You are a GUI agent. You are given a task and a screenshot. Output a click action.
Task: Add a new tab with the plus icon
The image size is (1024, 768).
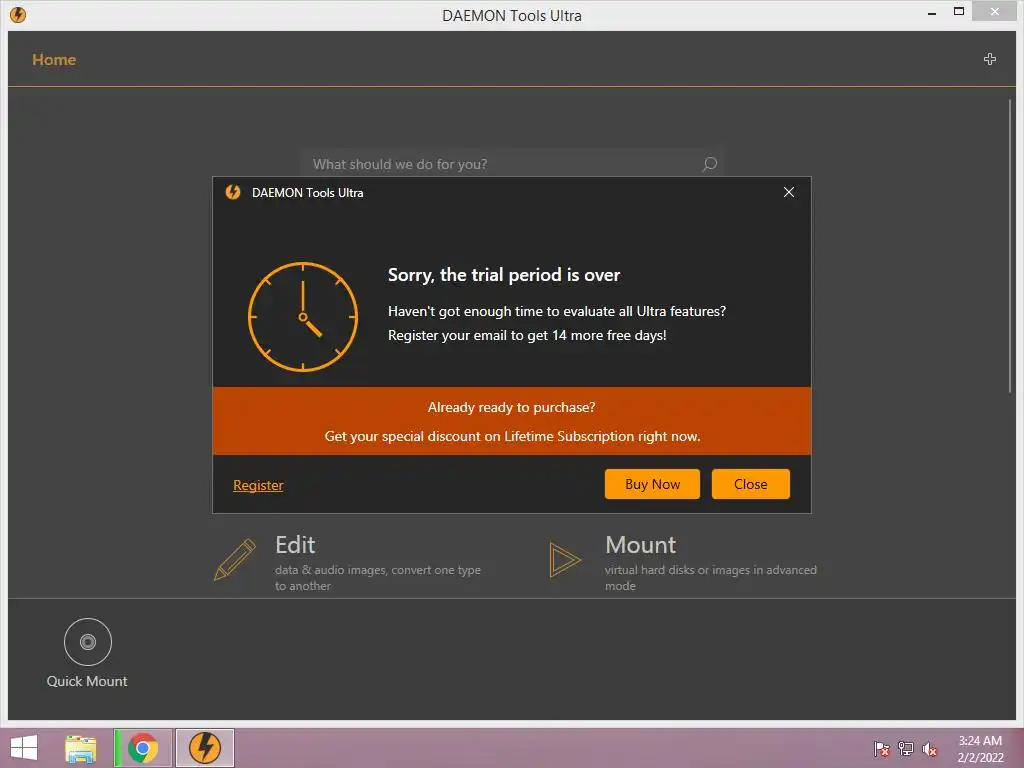pos(990,59)
